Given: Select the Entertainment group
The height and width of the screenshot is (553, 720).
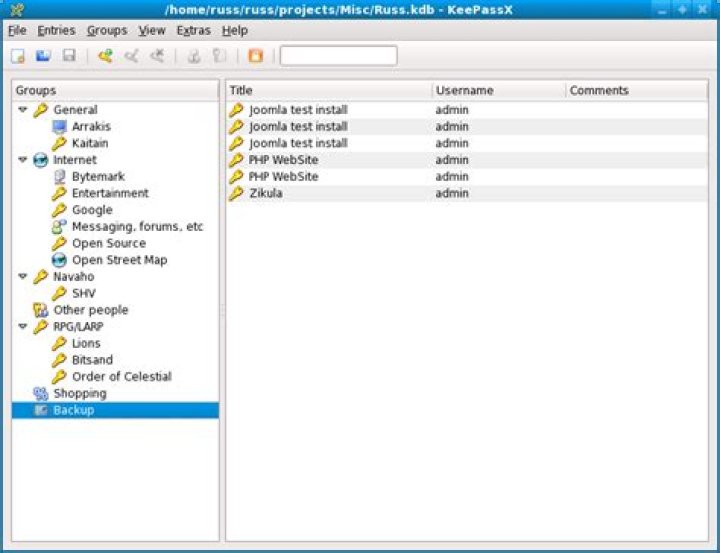Looking at the screenshot, I should 110,193.
